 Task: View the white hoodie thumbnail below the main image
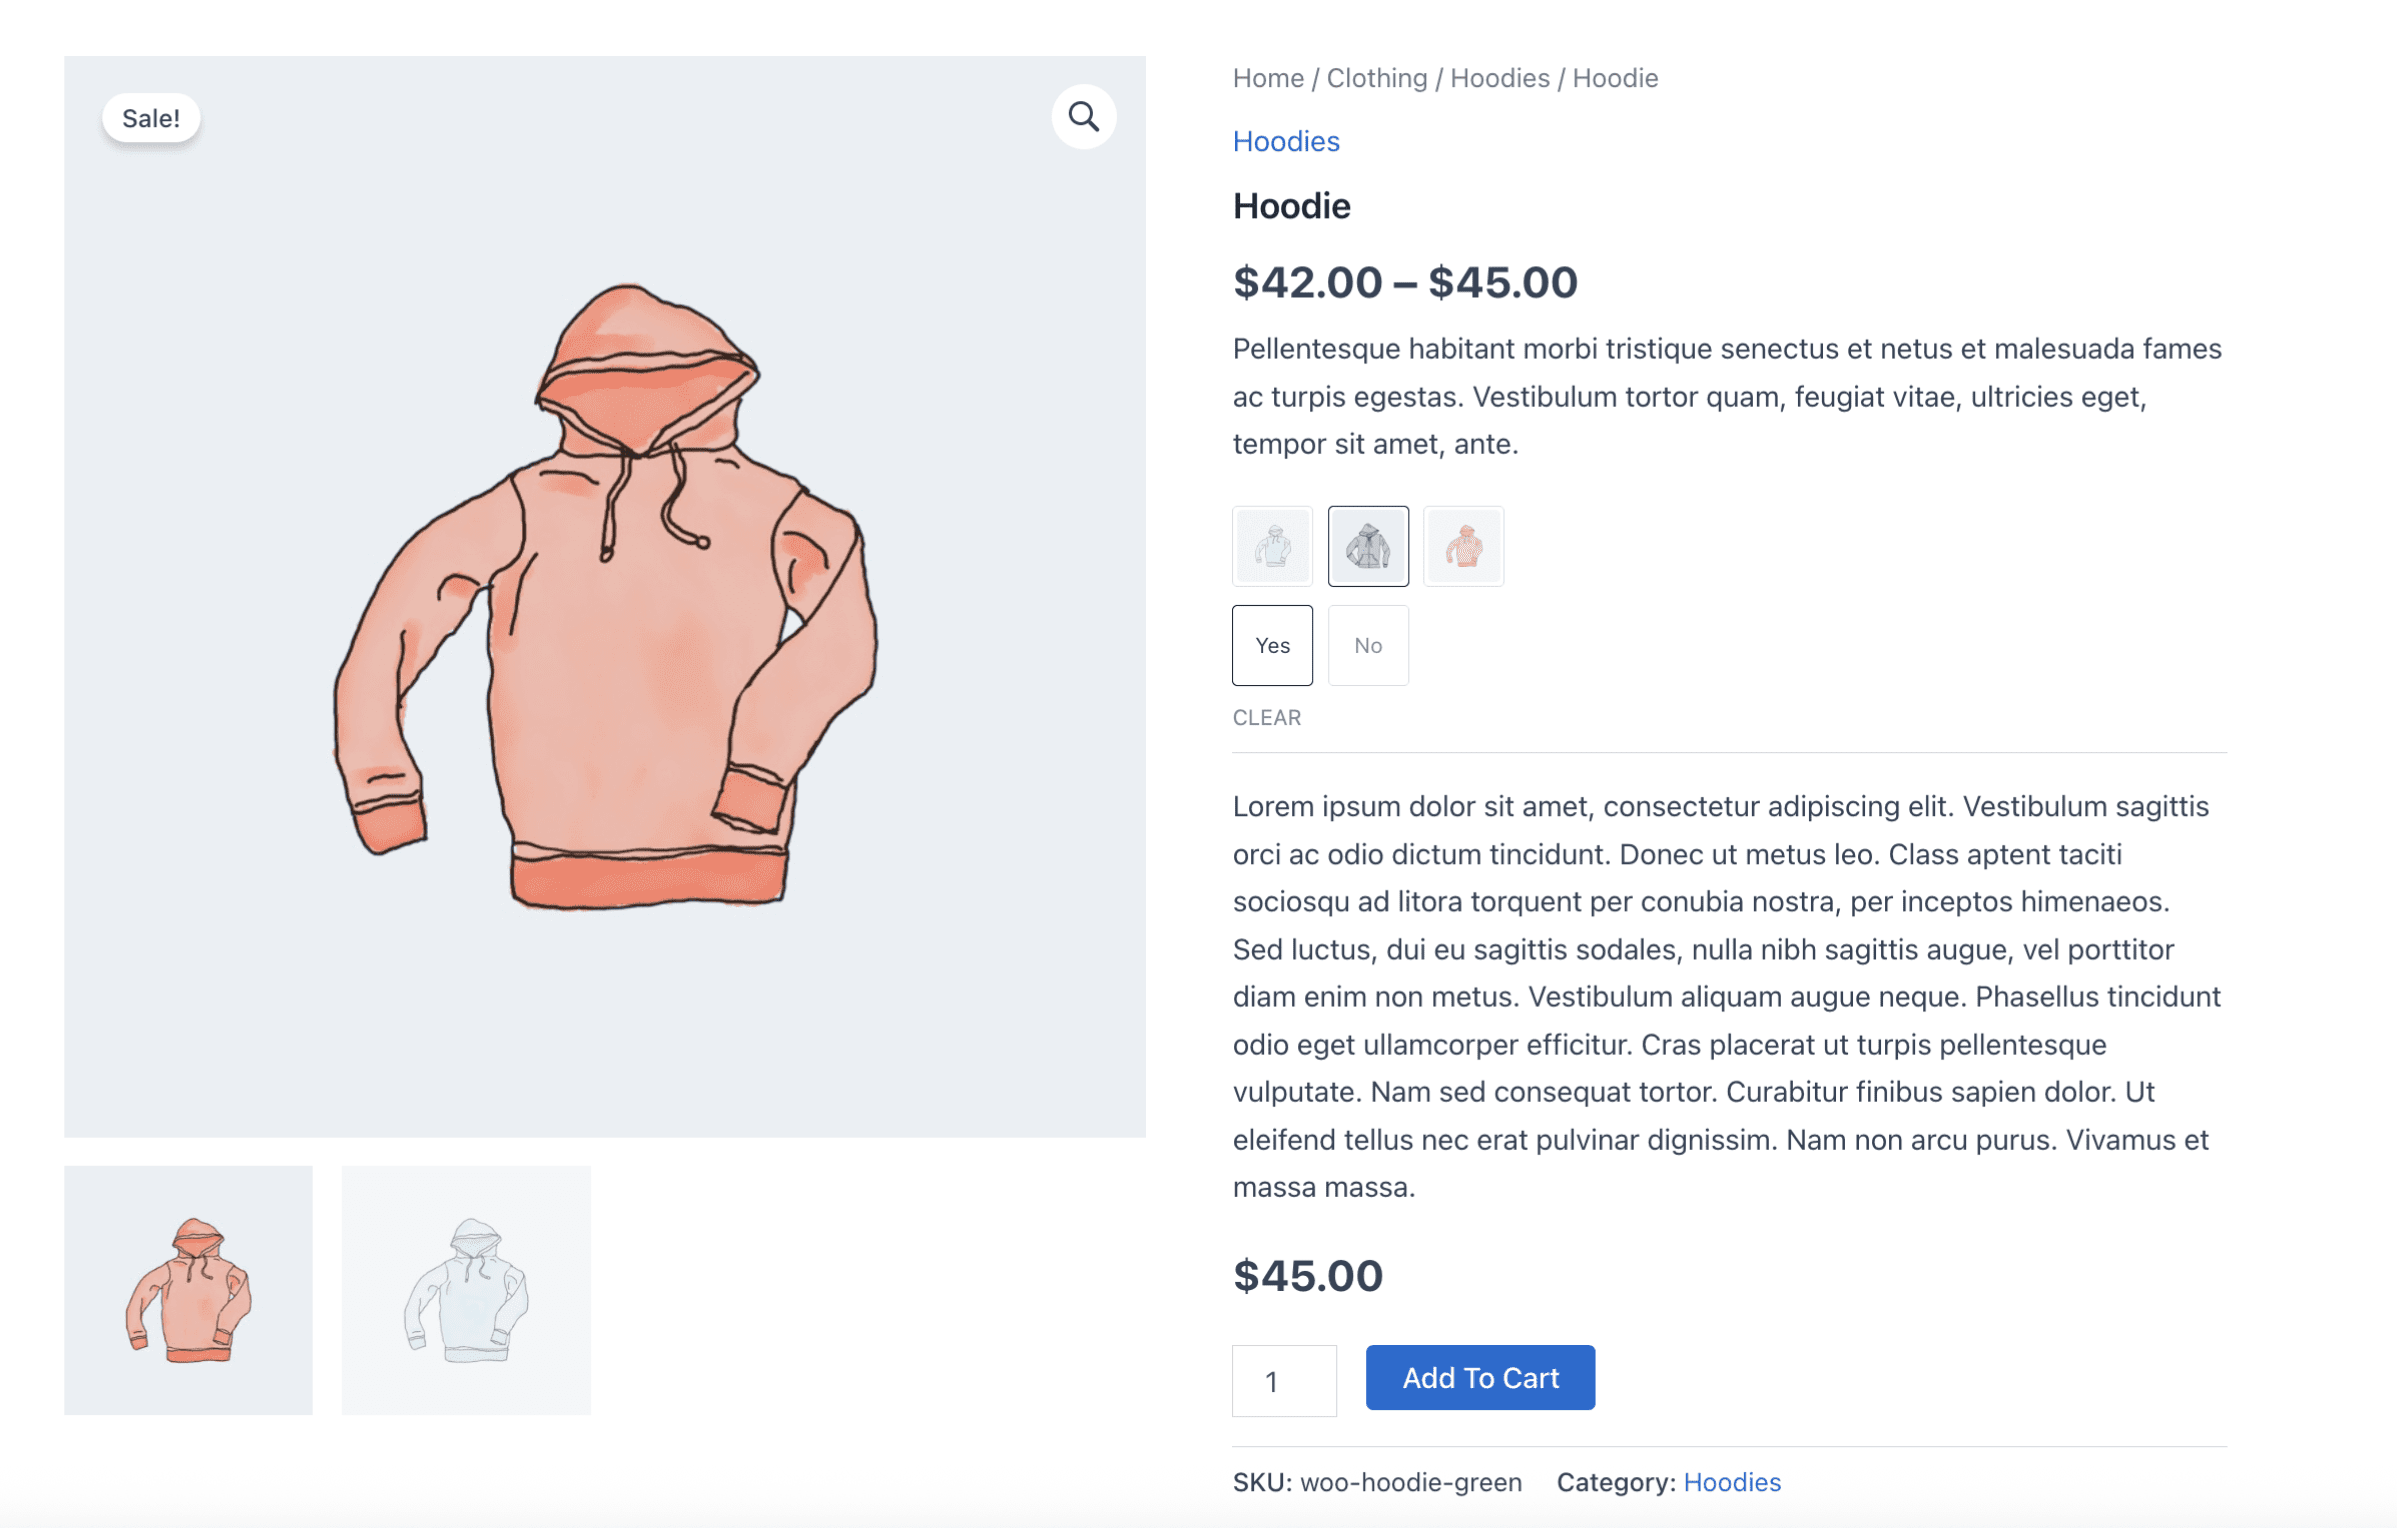pos(466,1290)
